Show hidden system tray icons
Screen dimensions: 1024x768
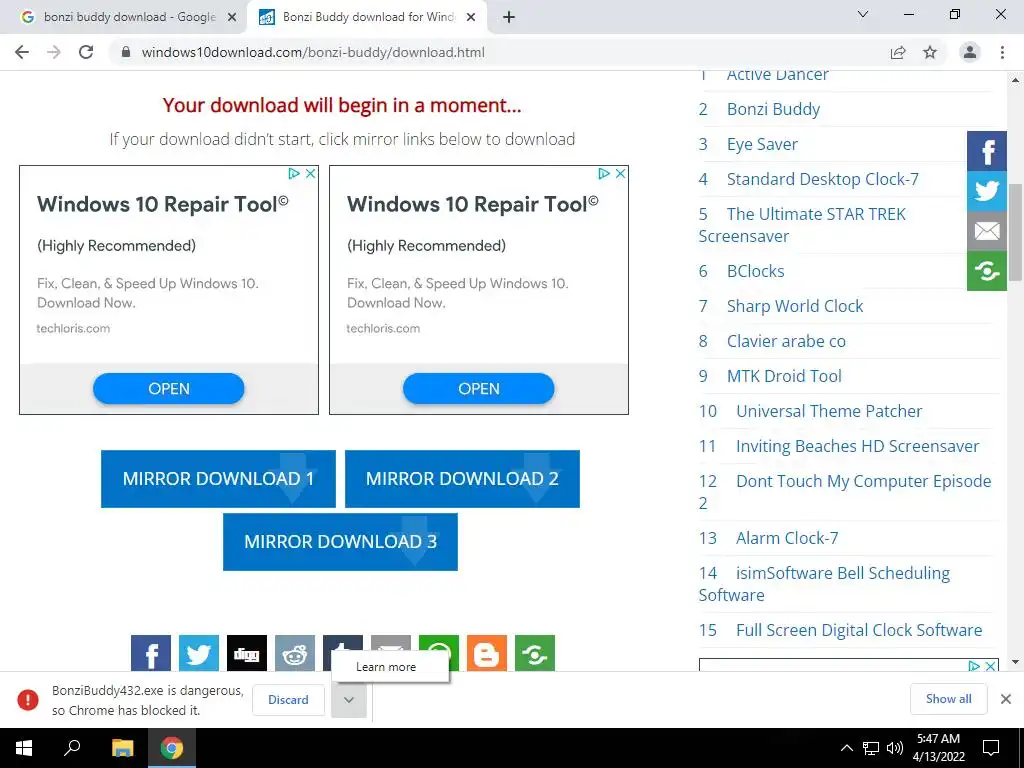pos(846,748)
